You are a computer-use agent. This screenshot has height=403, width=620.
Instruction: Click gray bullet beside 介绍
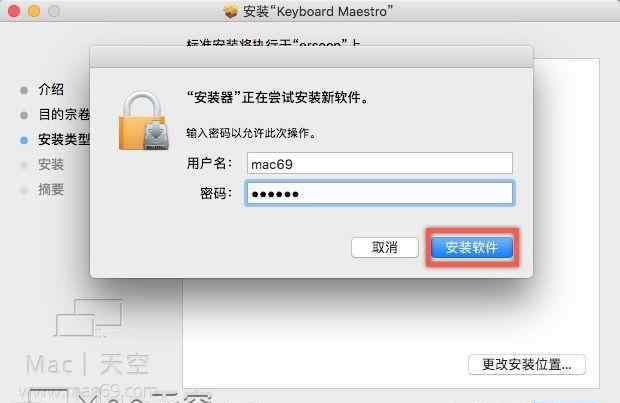coord(24,90)
